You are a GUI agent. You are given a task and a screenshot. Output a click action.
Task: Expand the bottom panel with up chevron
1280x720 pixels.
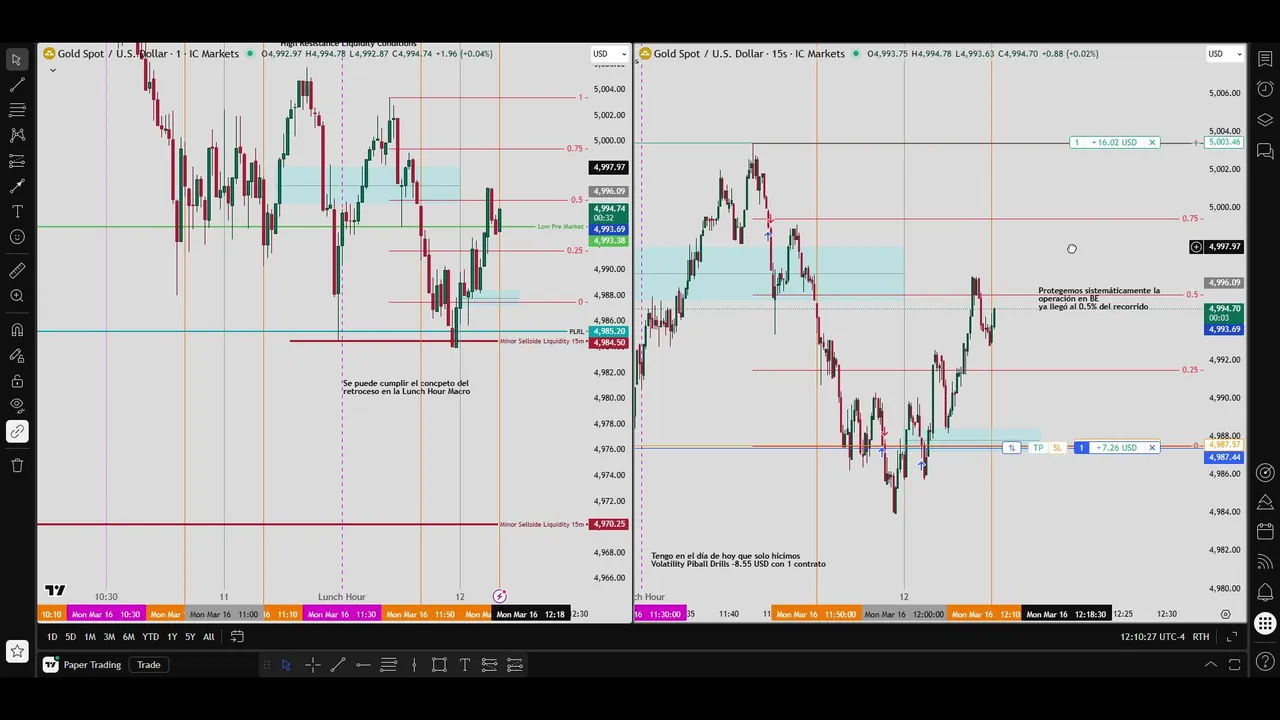(1211, 665)
